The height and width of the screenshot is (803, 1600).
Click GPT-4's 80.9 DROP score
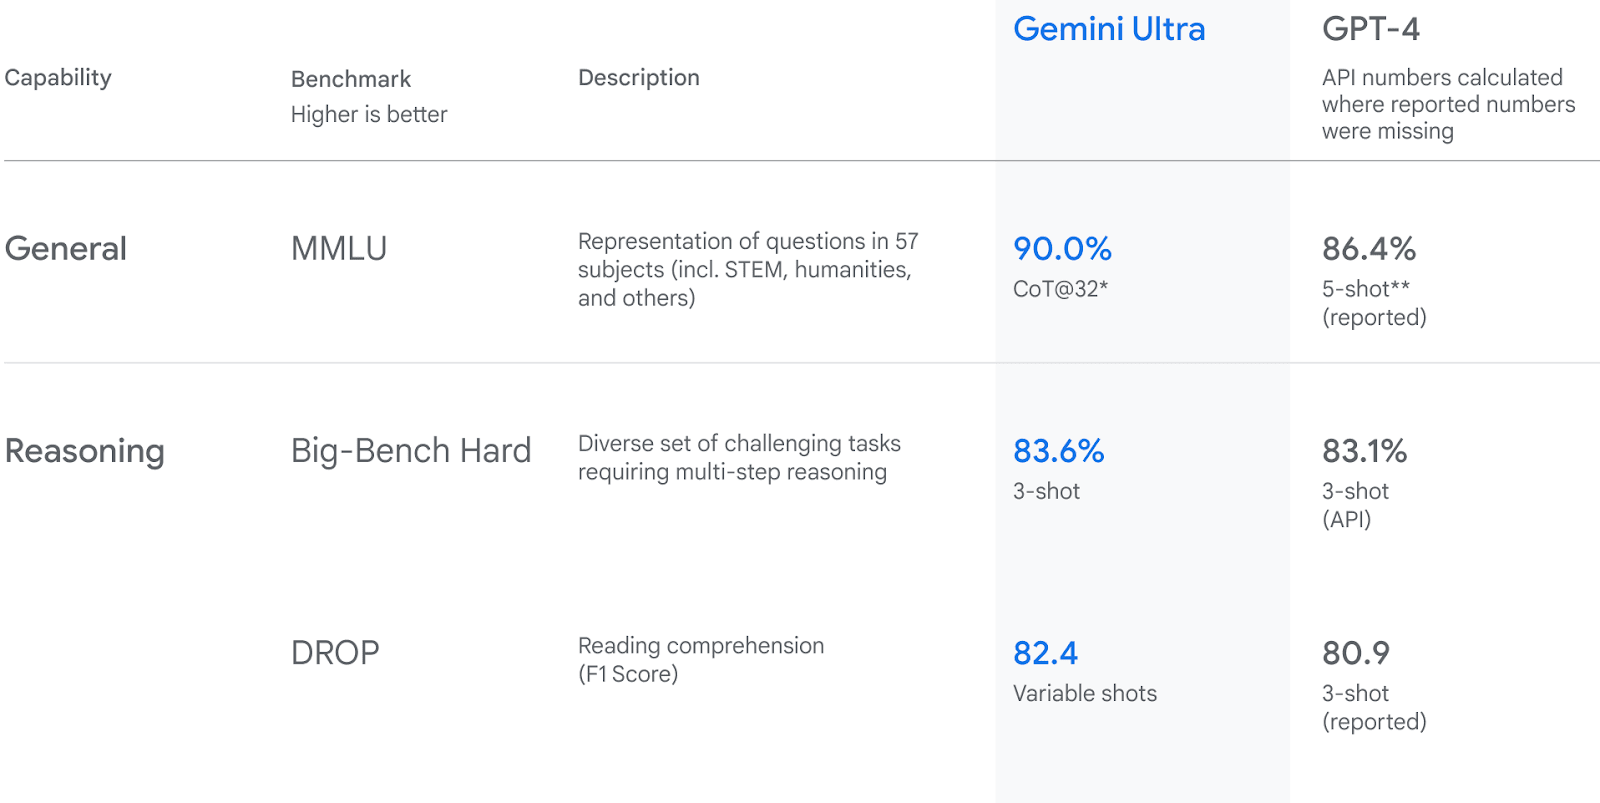click(x=1355, y=653)
